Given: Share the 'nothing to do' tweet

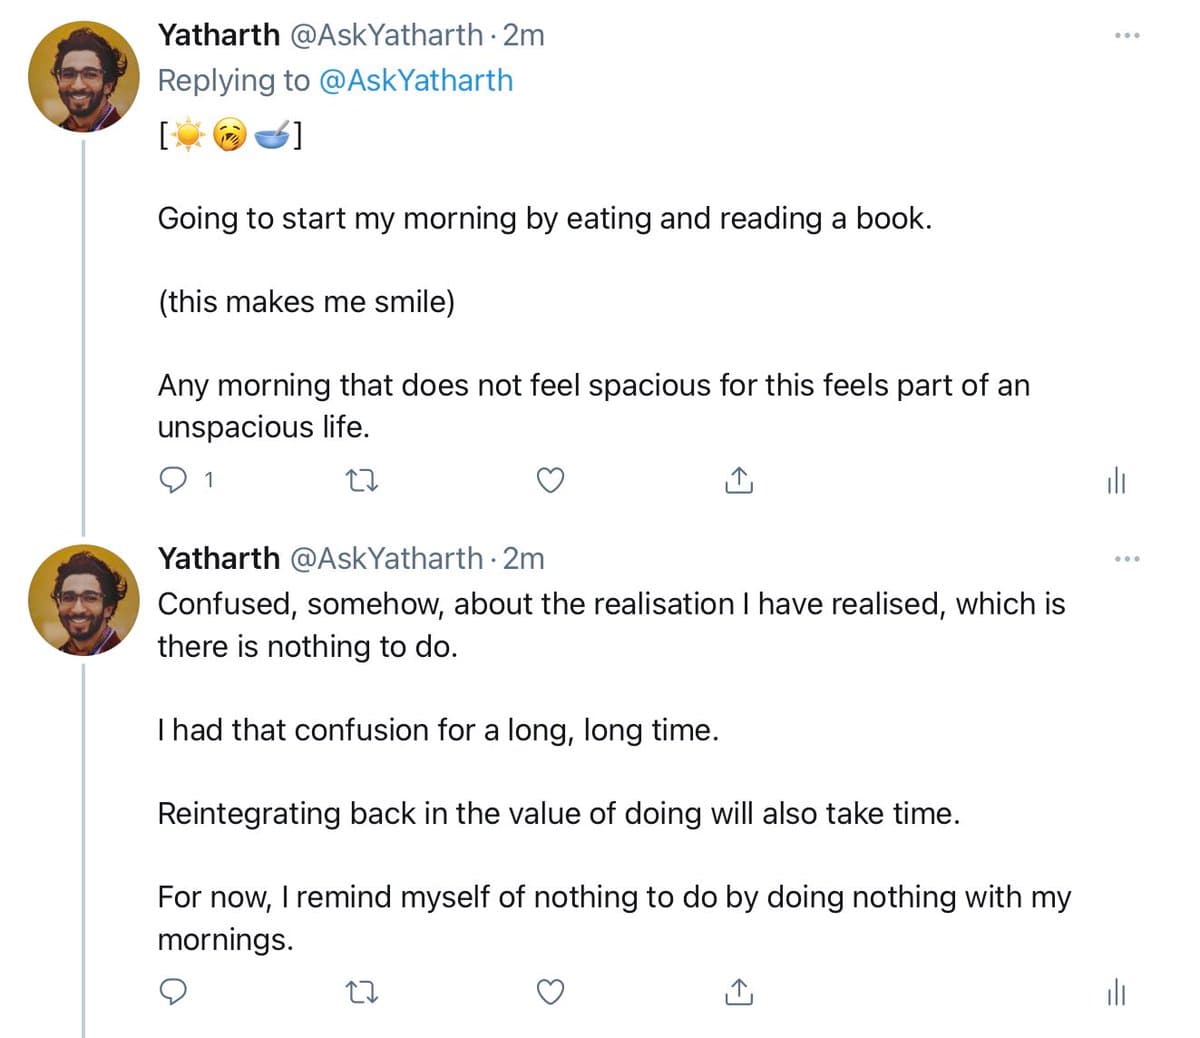Looking at the screenshot, I should pyautogui.click(x=737, y=992).
